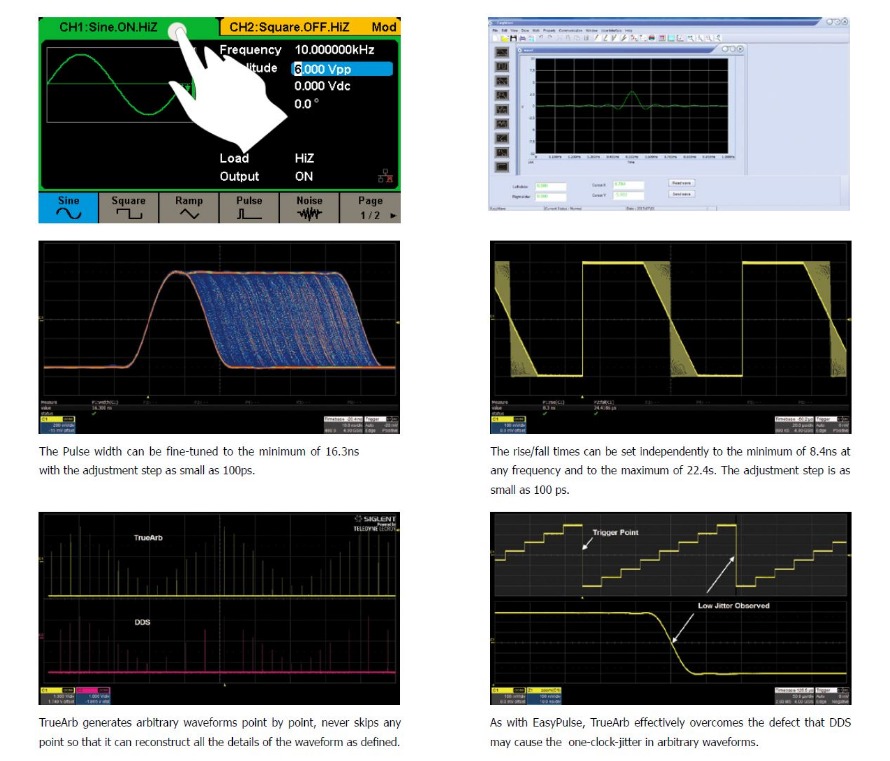Click the topmost waveform icon in EasyWave sidebar
Image resolution: width=890 pixels, height=761 pixels.
click(x=502, y=52)
